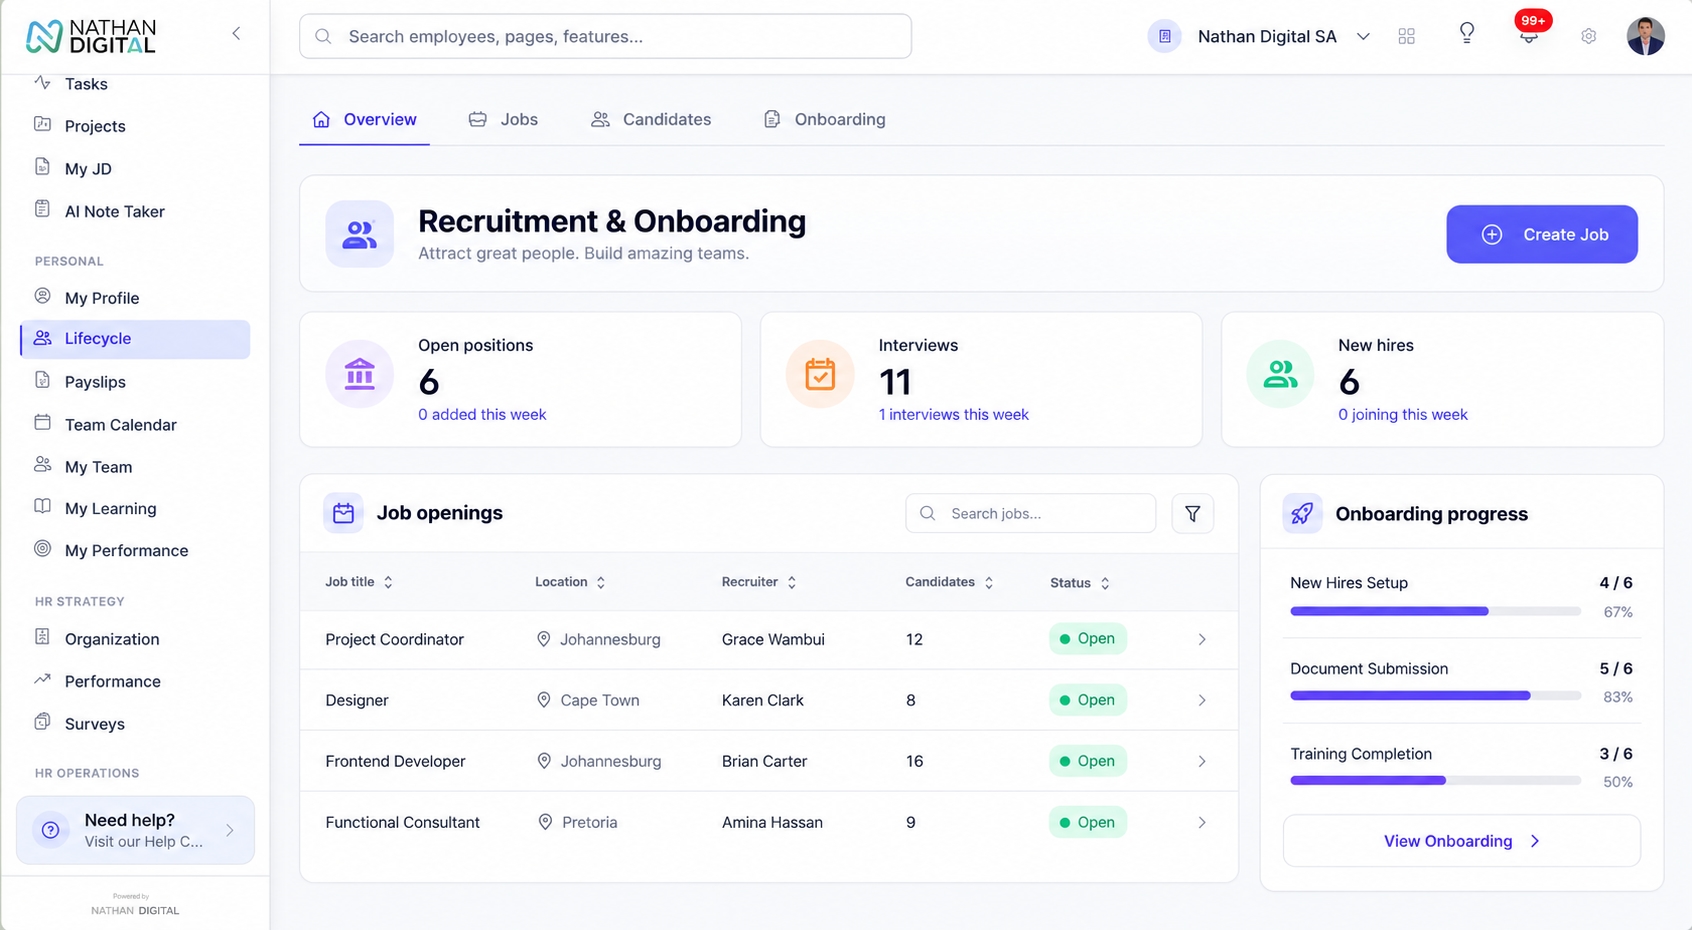The width and height of the screenshot is (1692, 930).
Task: Open notifications bell with 99+ badge
Action: click(1529, 33)
